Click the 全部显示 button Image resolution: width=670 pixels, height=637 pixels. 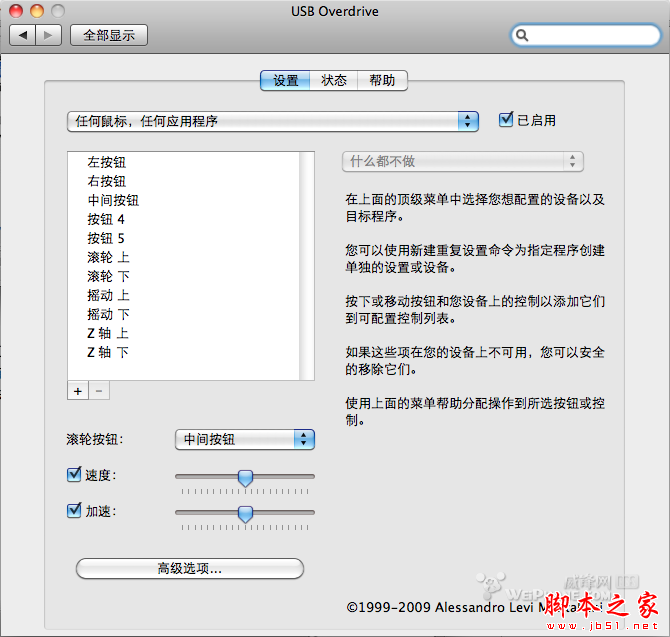click(x=109, y=35)
